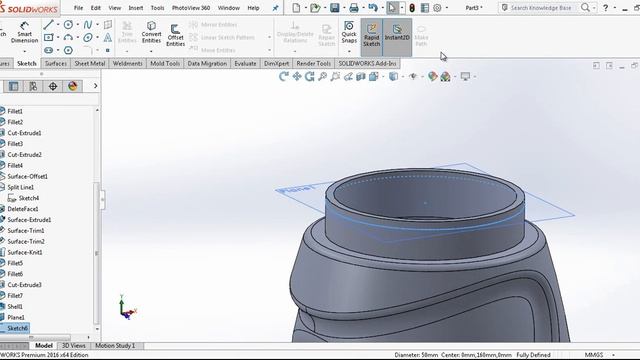Select Cut-Extrude3 in feature tree
Viewport: 640px width, 360px height.
(24, 284)
